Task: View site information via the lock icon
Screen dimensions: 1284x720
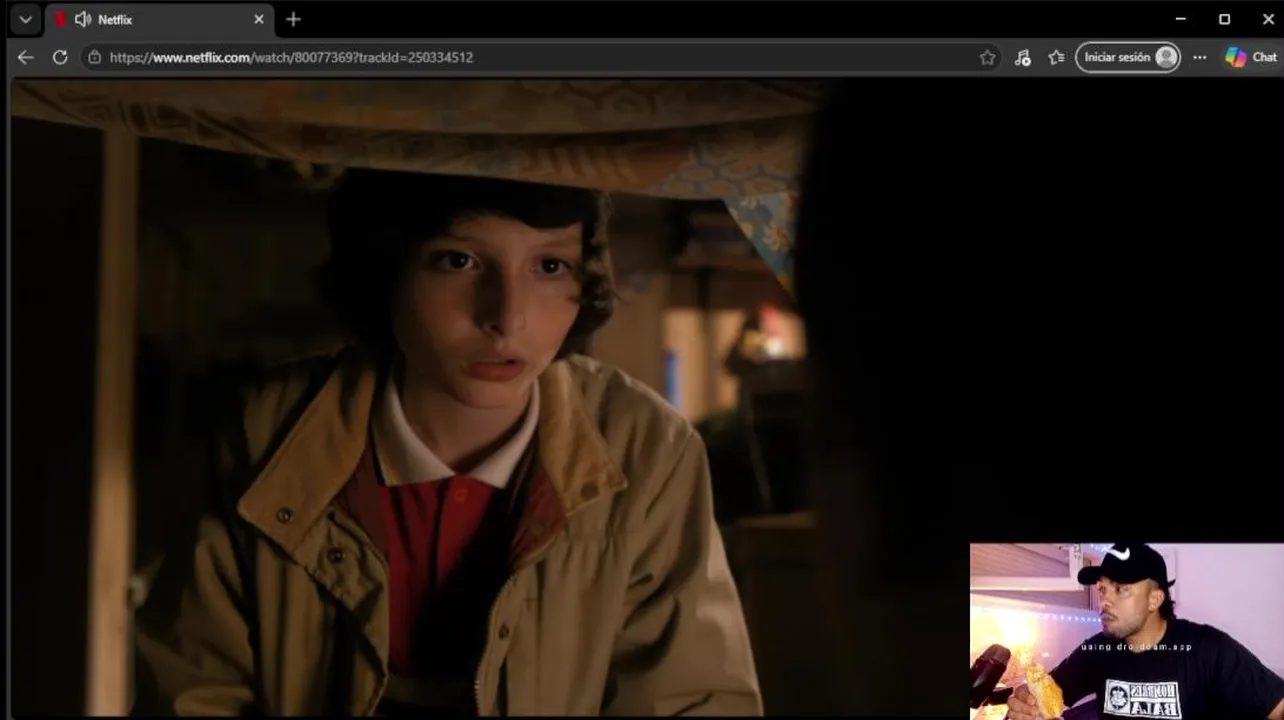Action: click(x=94, y=57)
